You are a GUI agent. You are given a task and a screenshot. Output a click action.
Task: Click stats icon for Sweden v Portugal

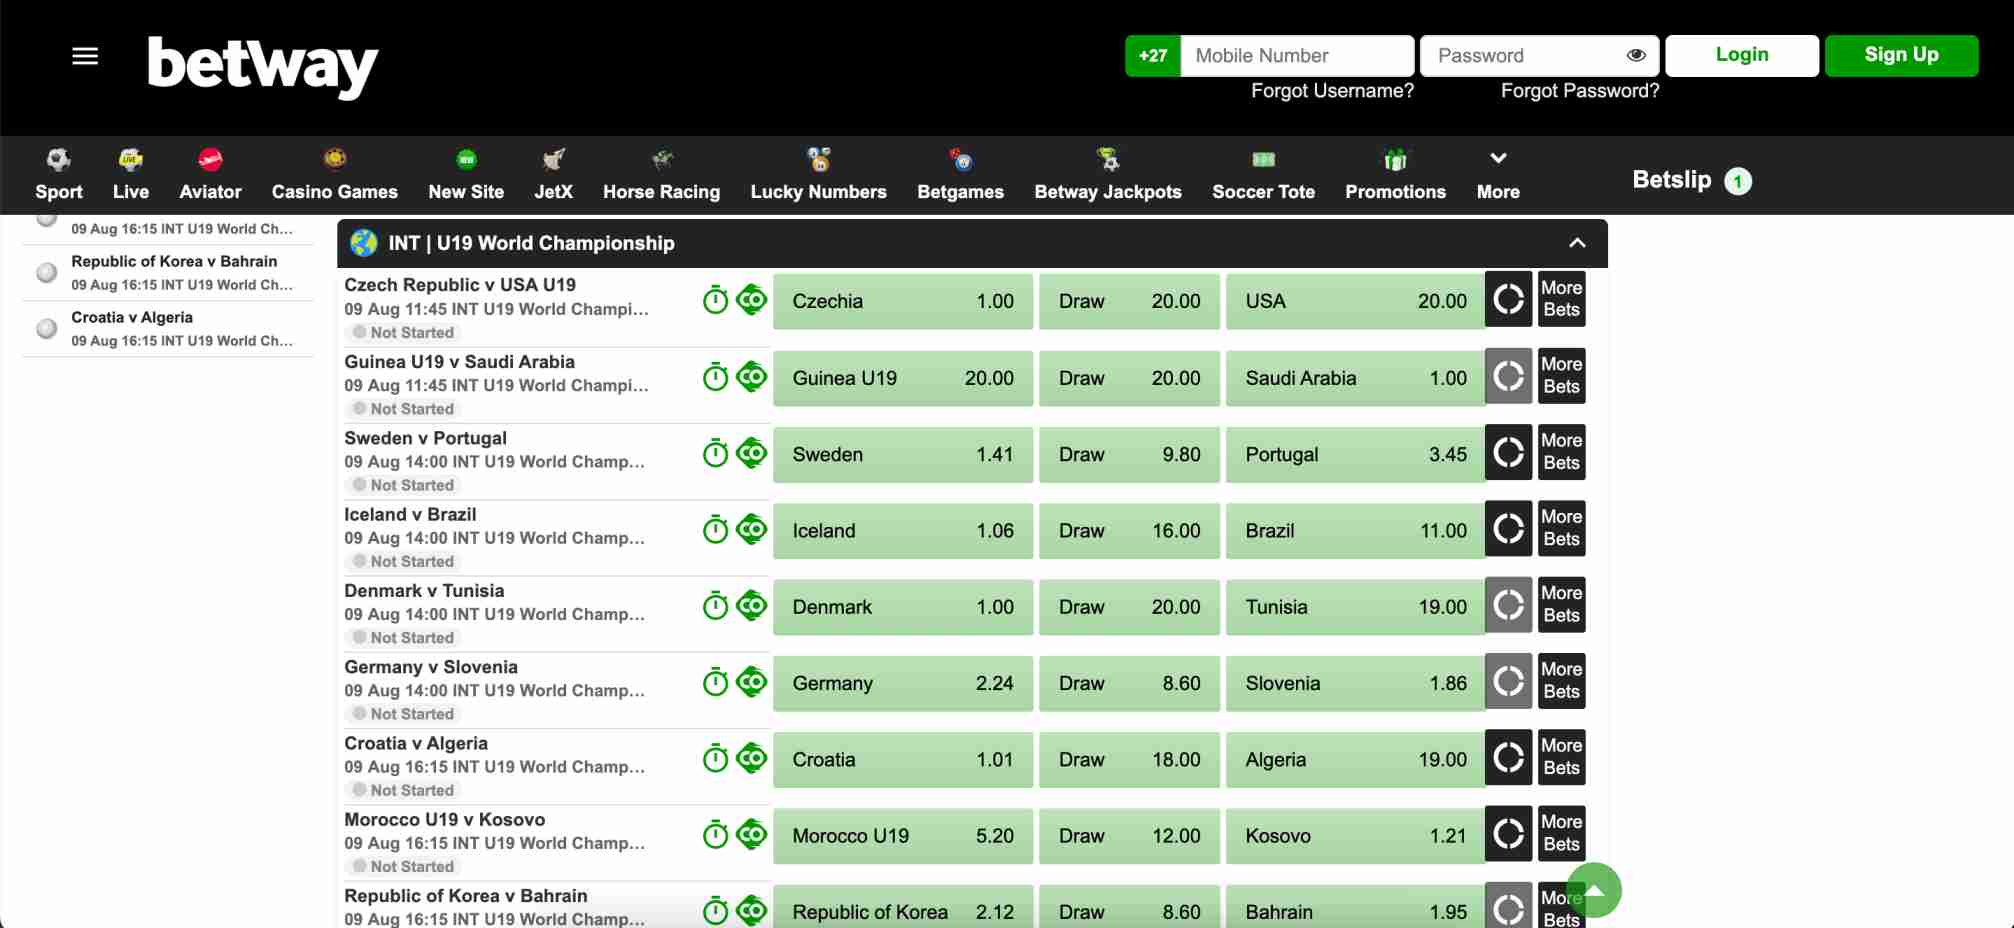pyautogui.click(x=751, y=452)
